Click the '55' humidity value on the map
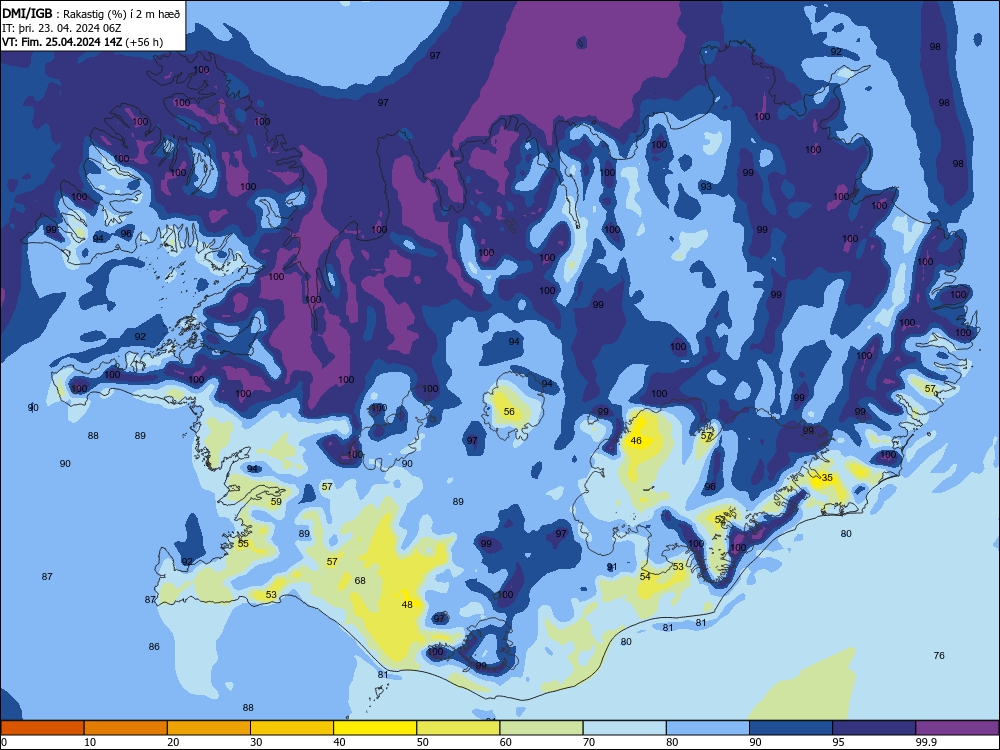Image resolution: width=1000 pixels, height=750 pixels. (x=243, y=544)
